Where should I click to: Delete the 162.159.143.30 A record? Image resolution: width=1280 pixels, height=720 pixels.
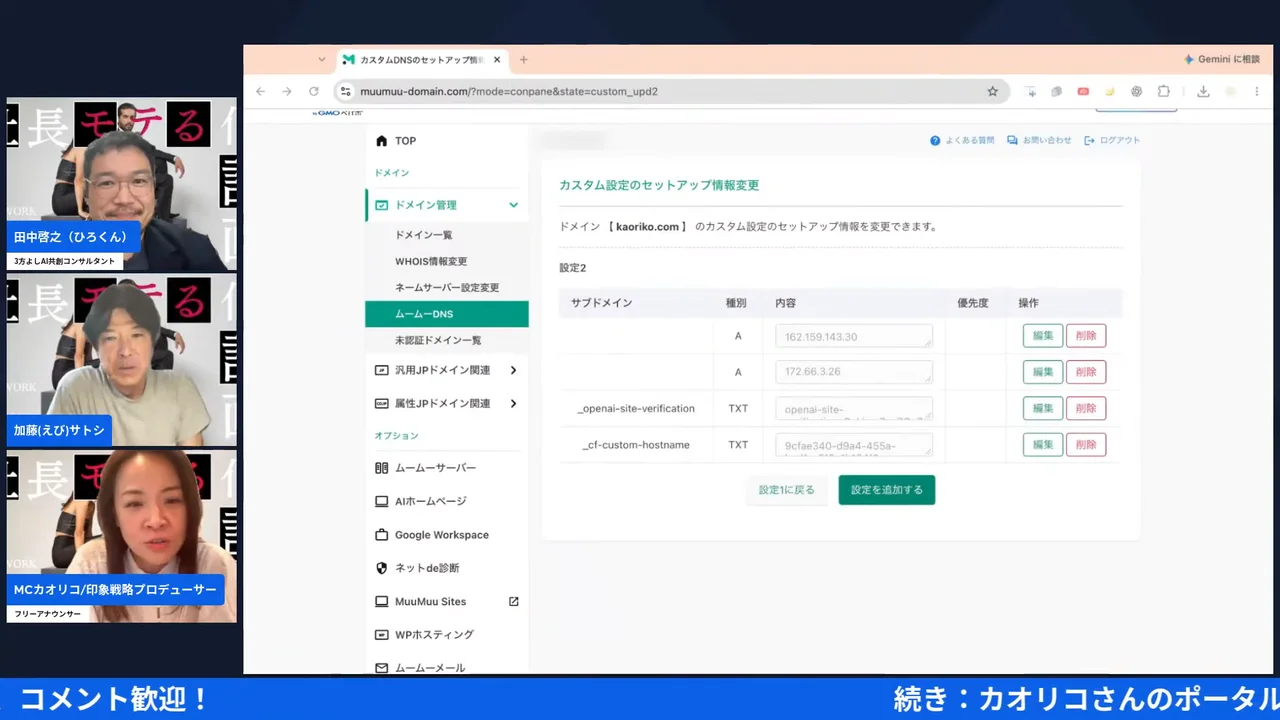(1086, 336)
